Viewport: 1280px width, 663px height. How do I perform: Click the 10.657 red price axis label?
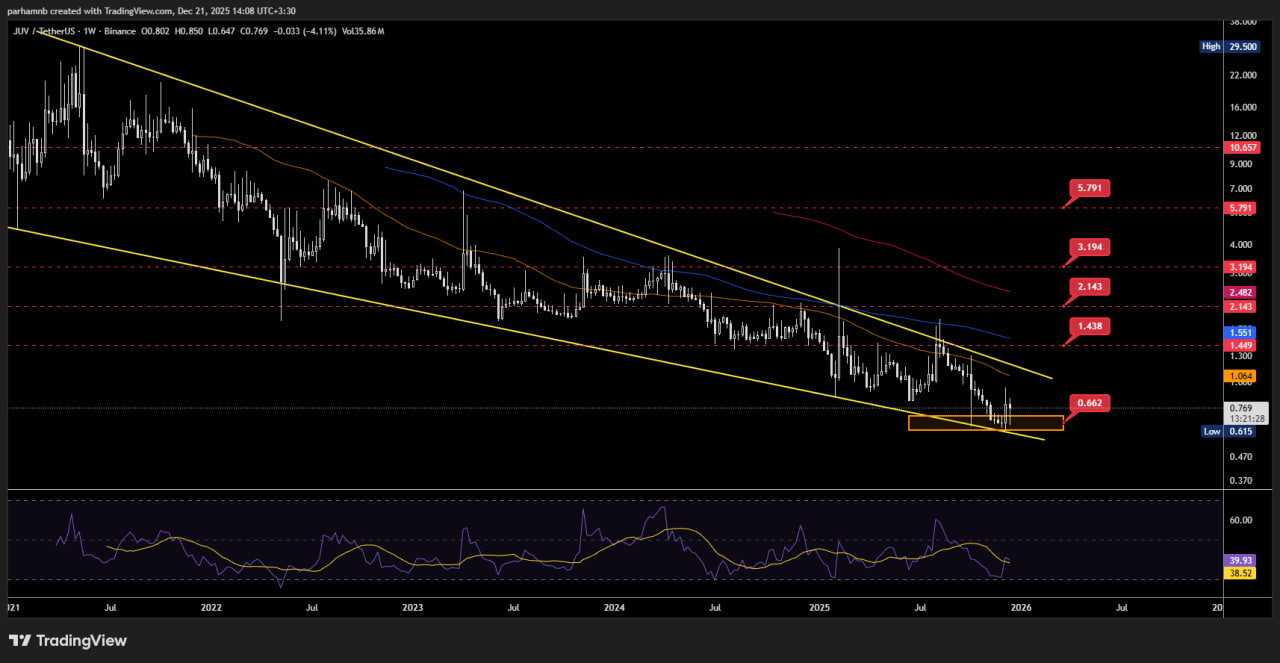pos(1241,147)
